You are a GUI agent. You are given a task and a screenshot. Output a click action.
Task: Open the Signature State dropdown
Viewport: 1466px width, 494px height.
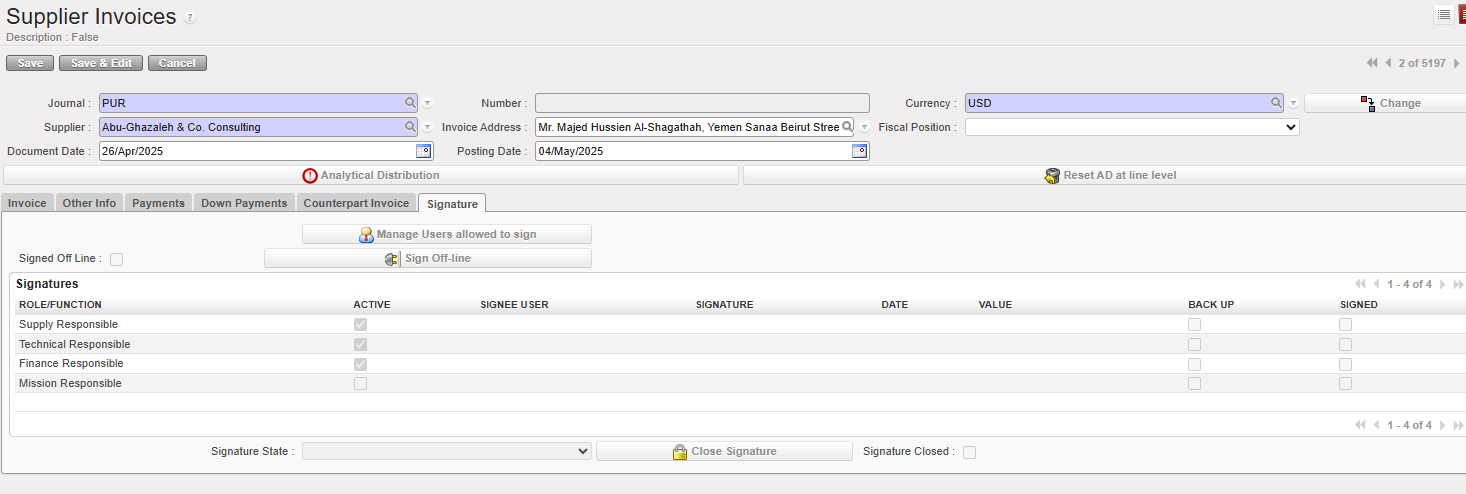click(447, 451)
